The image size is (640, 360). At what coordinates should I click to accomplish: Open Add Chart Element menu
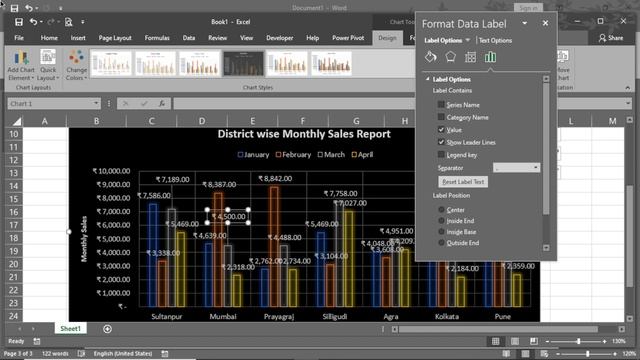21,66
